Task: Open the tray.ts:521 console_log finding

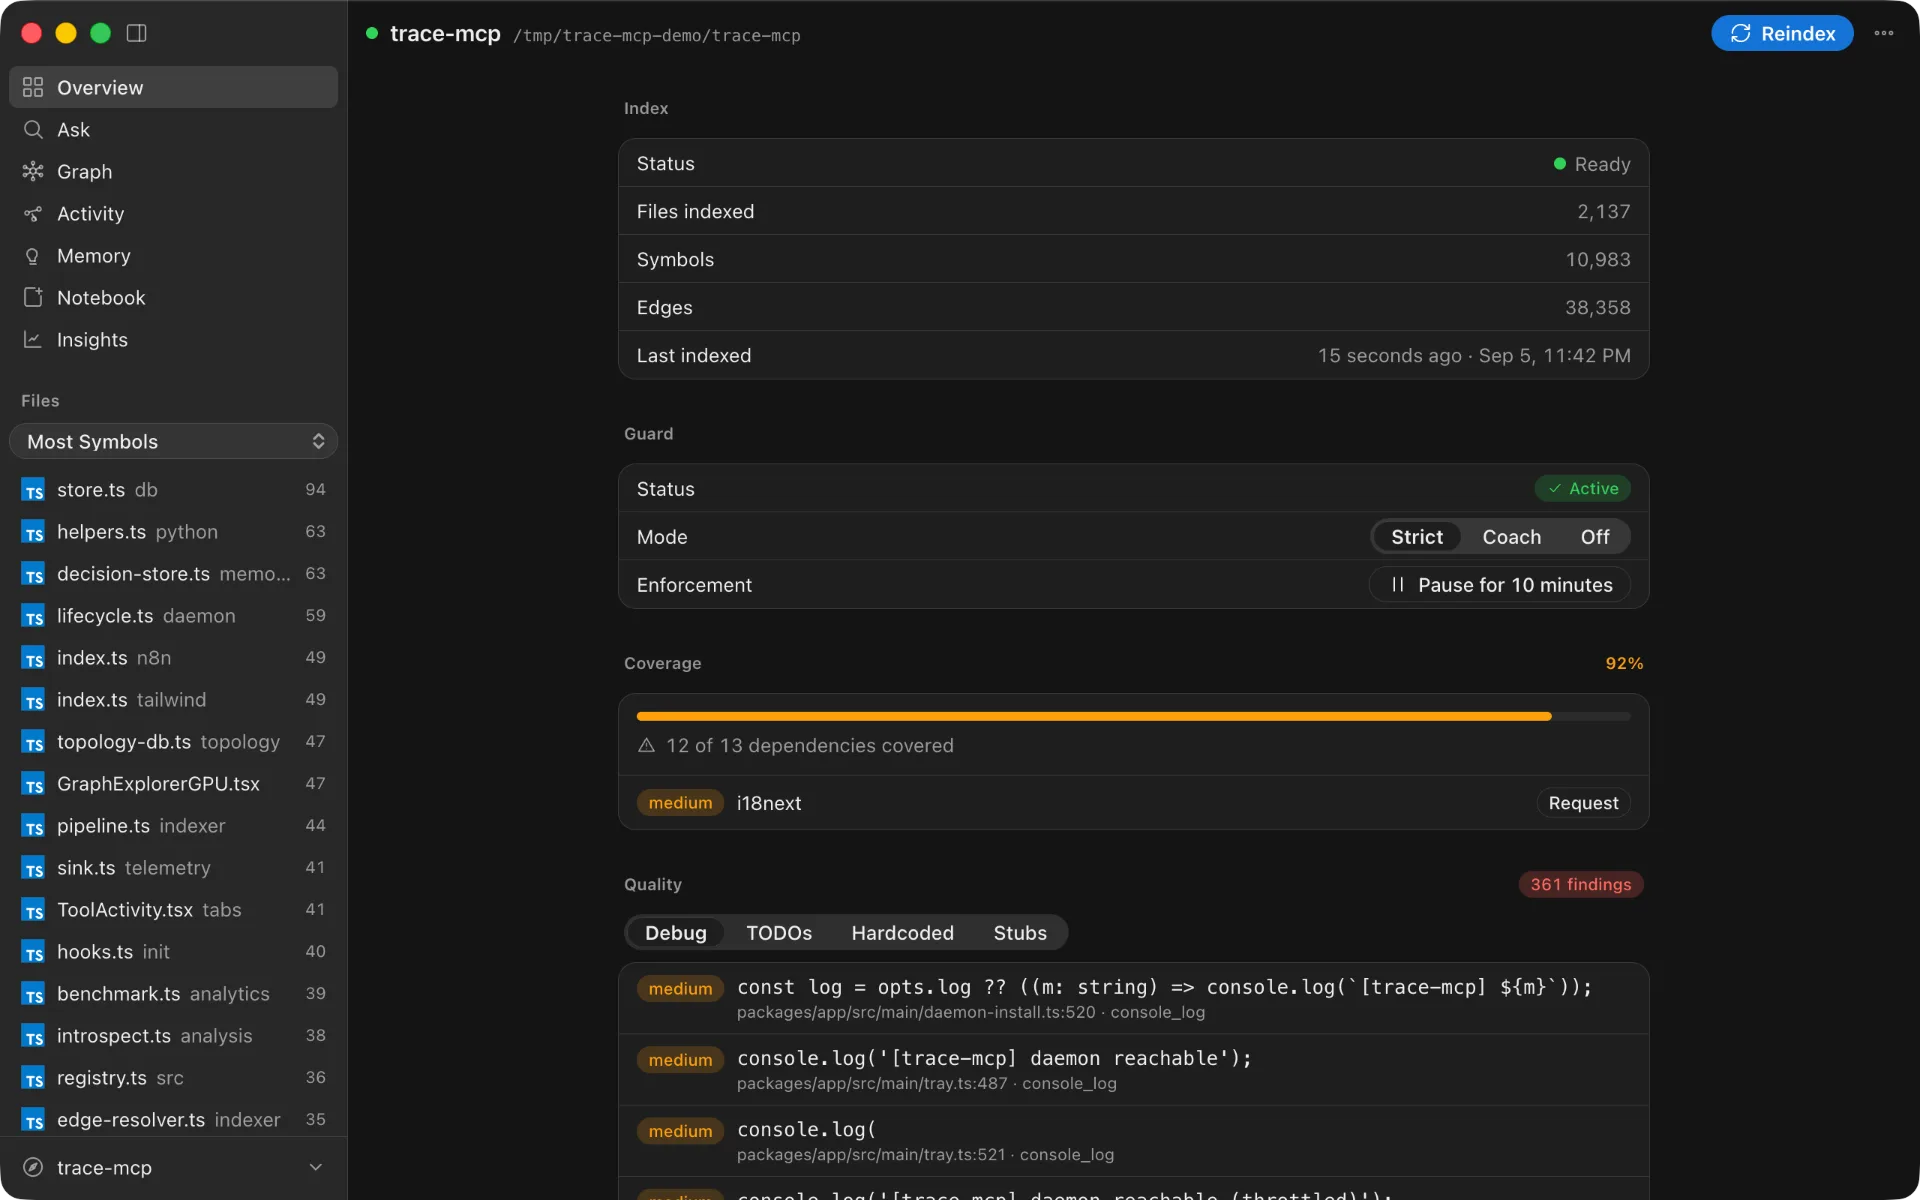Action: pos(1133,1140)
